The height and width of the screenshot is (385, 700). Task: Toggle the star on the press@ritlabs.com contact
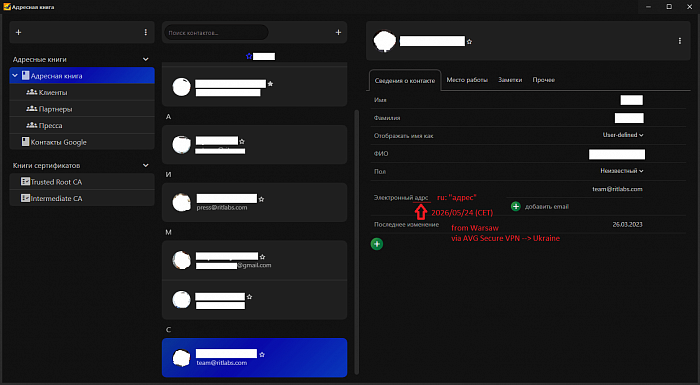coord(262,199)
